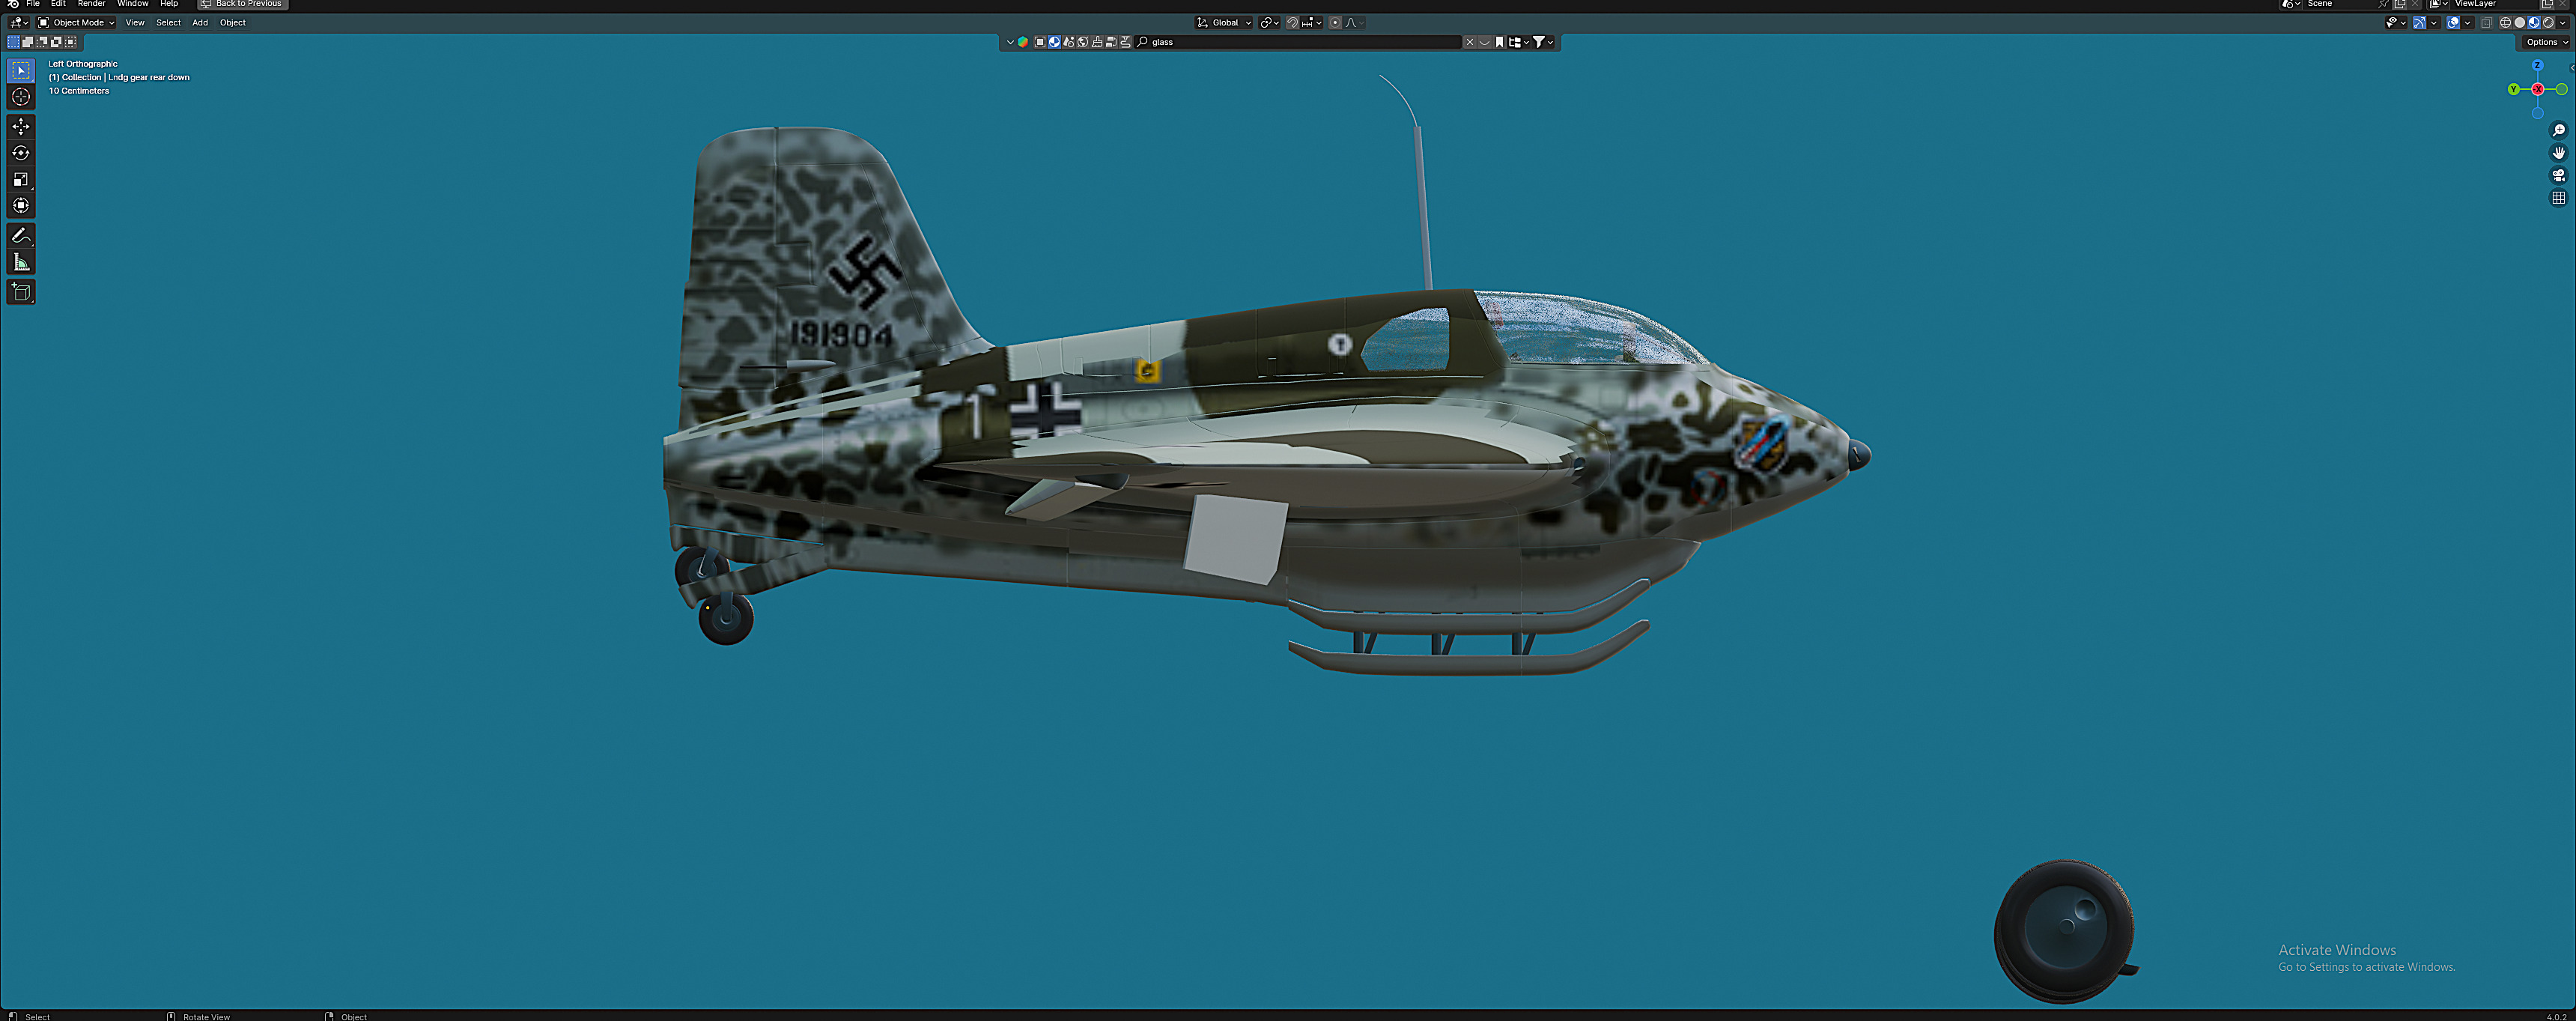
Task: Filter by material shader icon
Action: point(1054,42)
